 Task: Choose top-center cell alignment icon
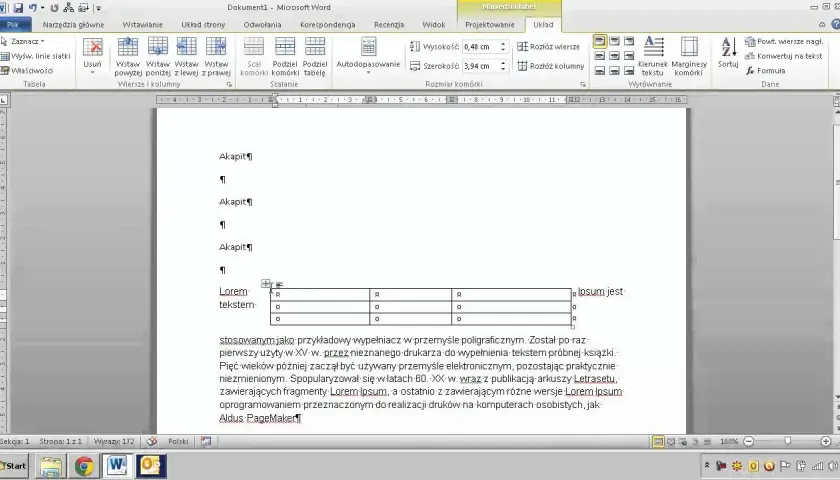point(614,41)
